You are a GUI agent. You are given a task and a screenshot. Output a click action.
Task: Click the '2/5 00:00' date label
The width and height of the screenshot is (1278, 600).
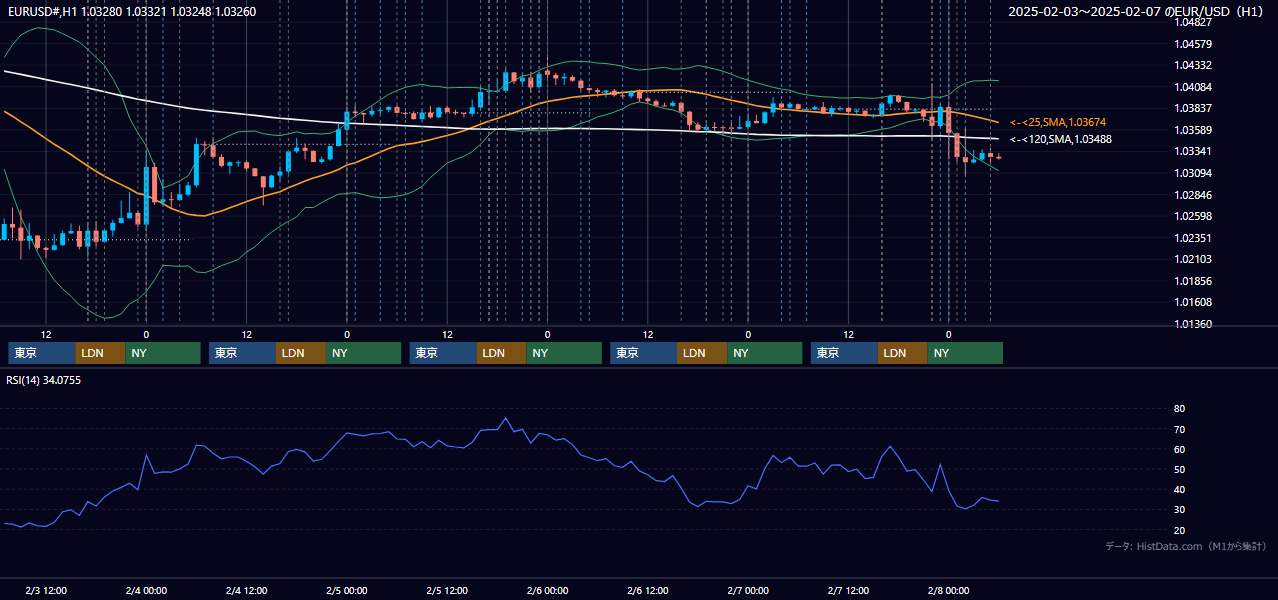click(347, 590)
